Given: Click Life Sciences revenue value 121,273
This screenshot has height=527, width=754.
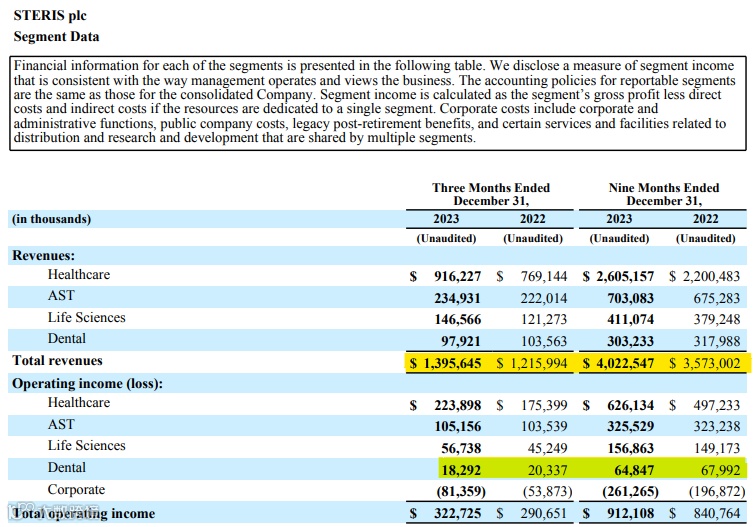Looking at the screenshot, I should click(544, 319).
